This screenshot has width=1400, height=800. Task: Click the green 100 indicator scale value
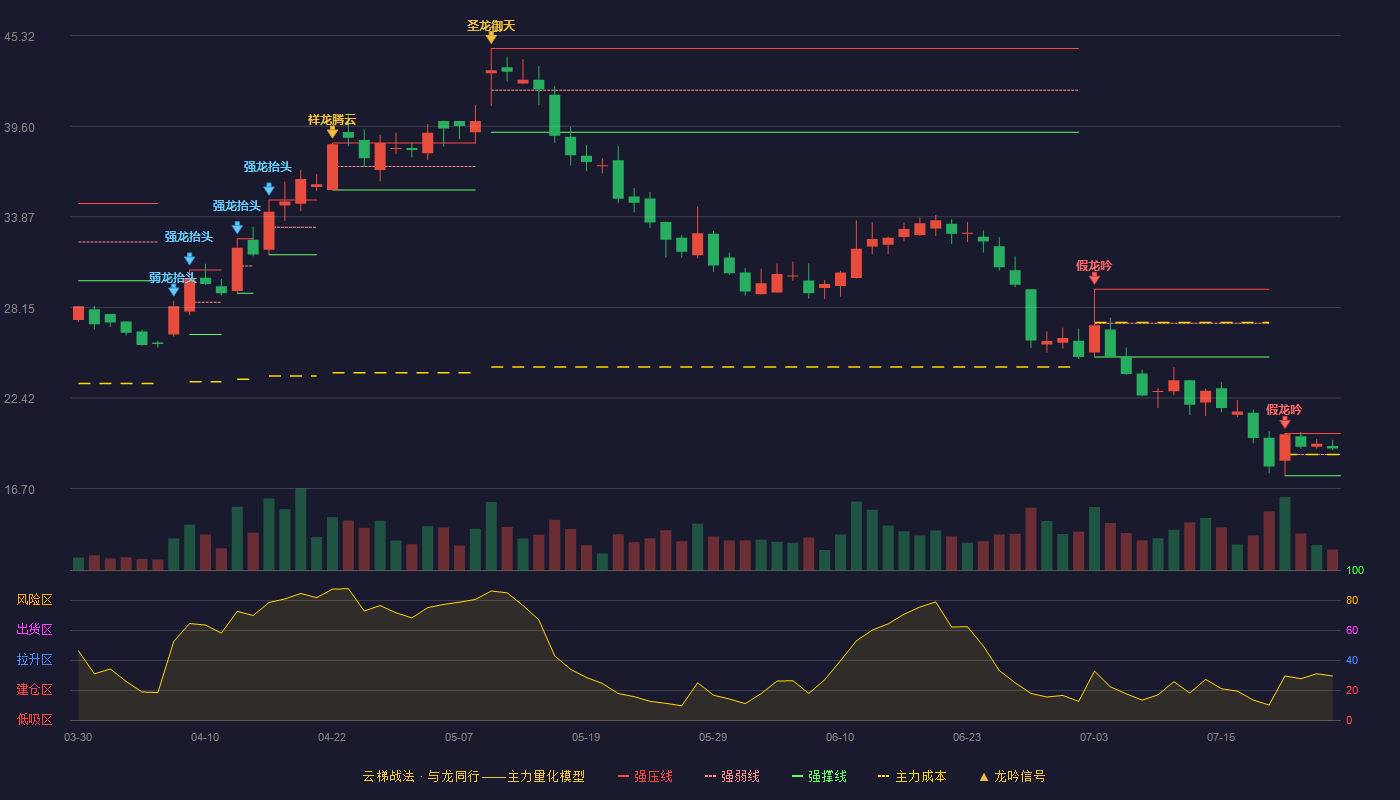(1355, 571)
